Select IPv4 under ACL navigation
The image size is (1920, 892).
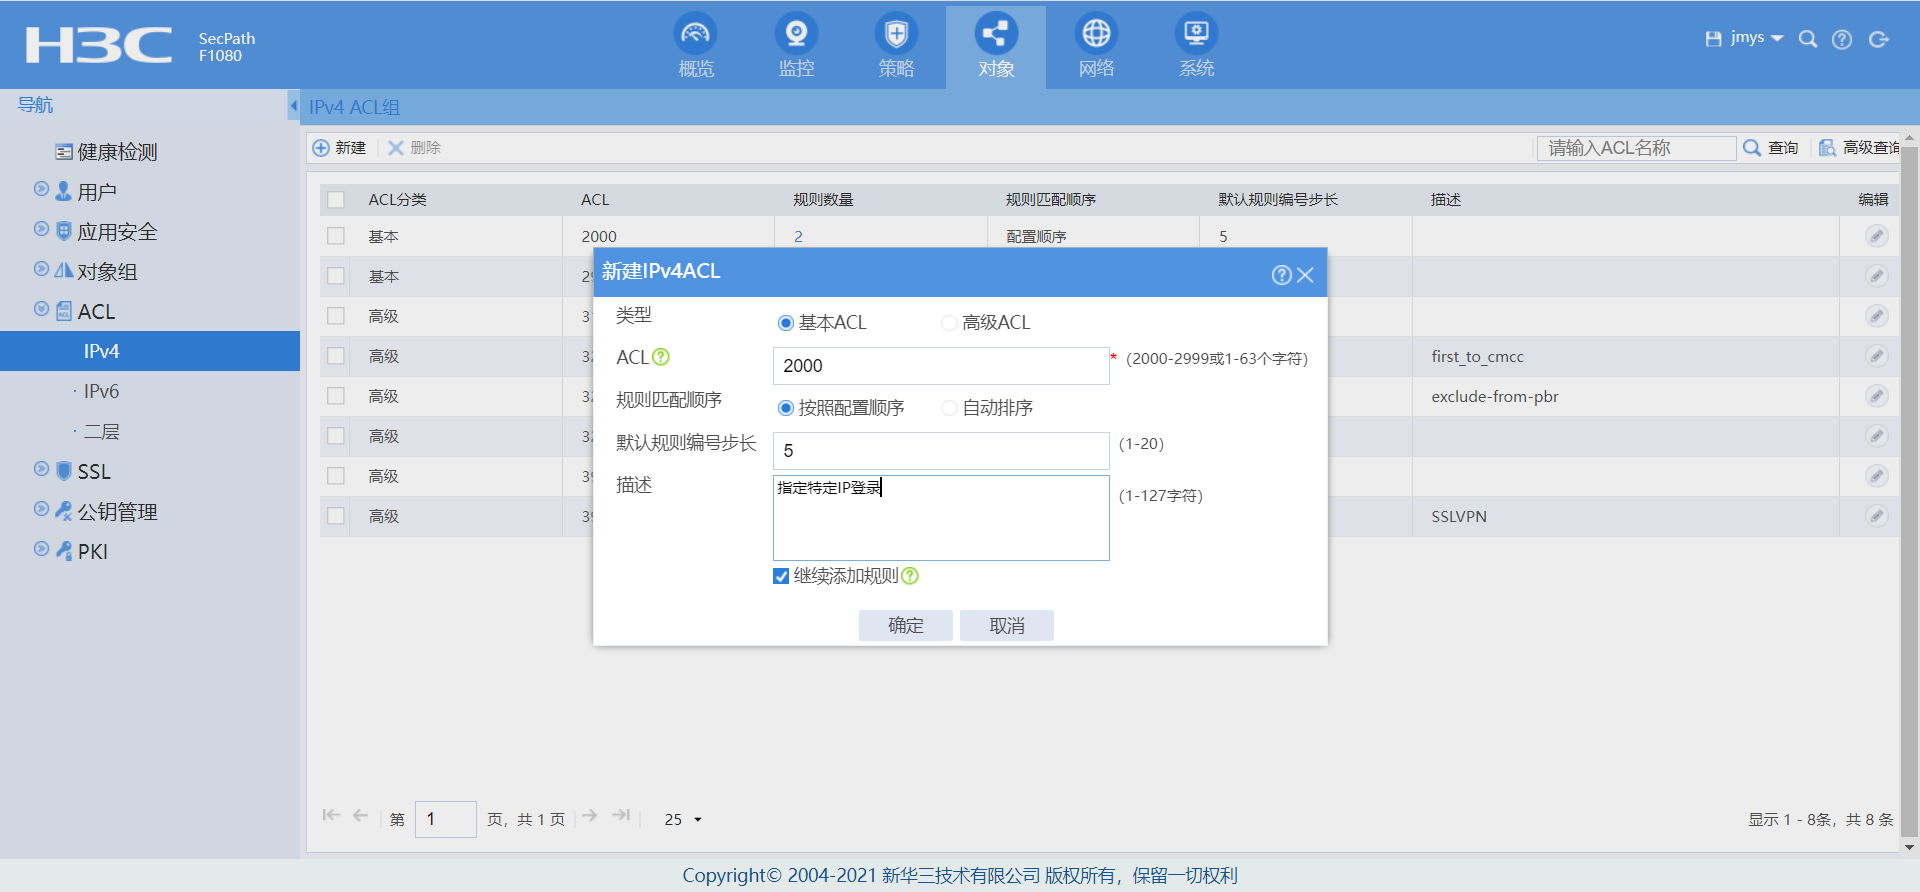[x=150, y=351]
